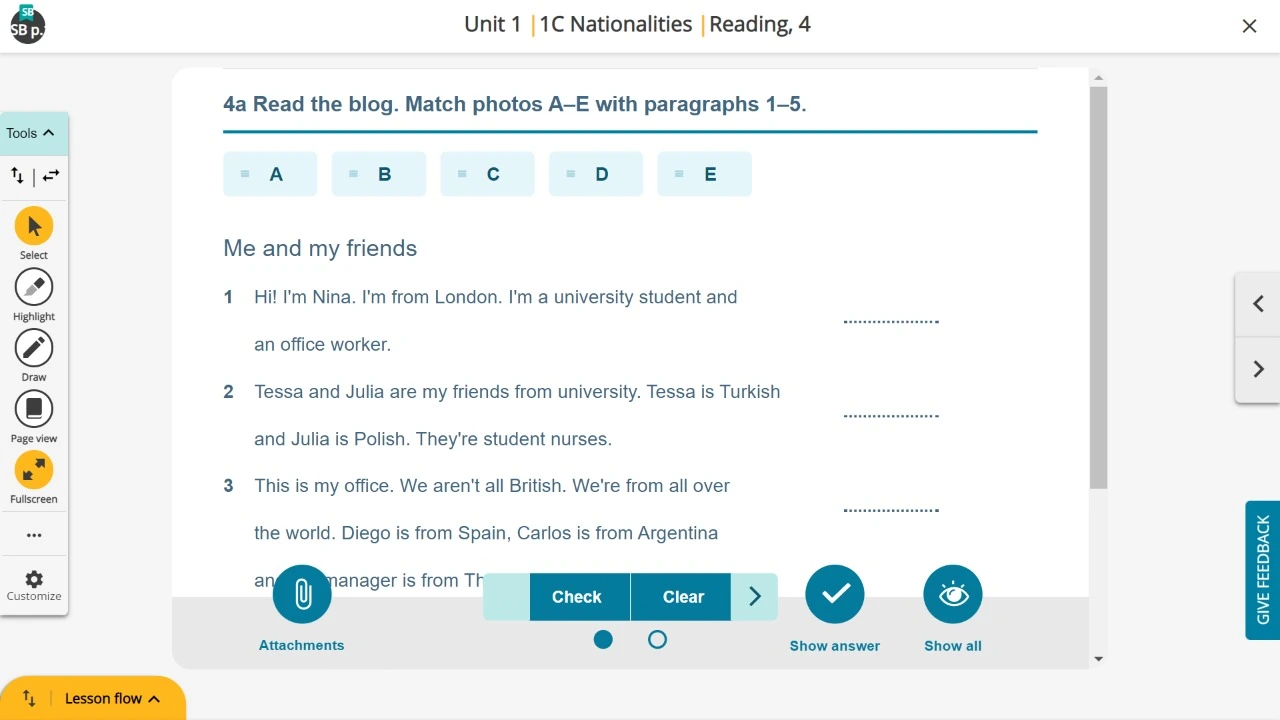Toggle Show all answers eye
Image resolution: width=1280 pixels, height=720 pixels.
point(953,595)
